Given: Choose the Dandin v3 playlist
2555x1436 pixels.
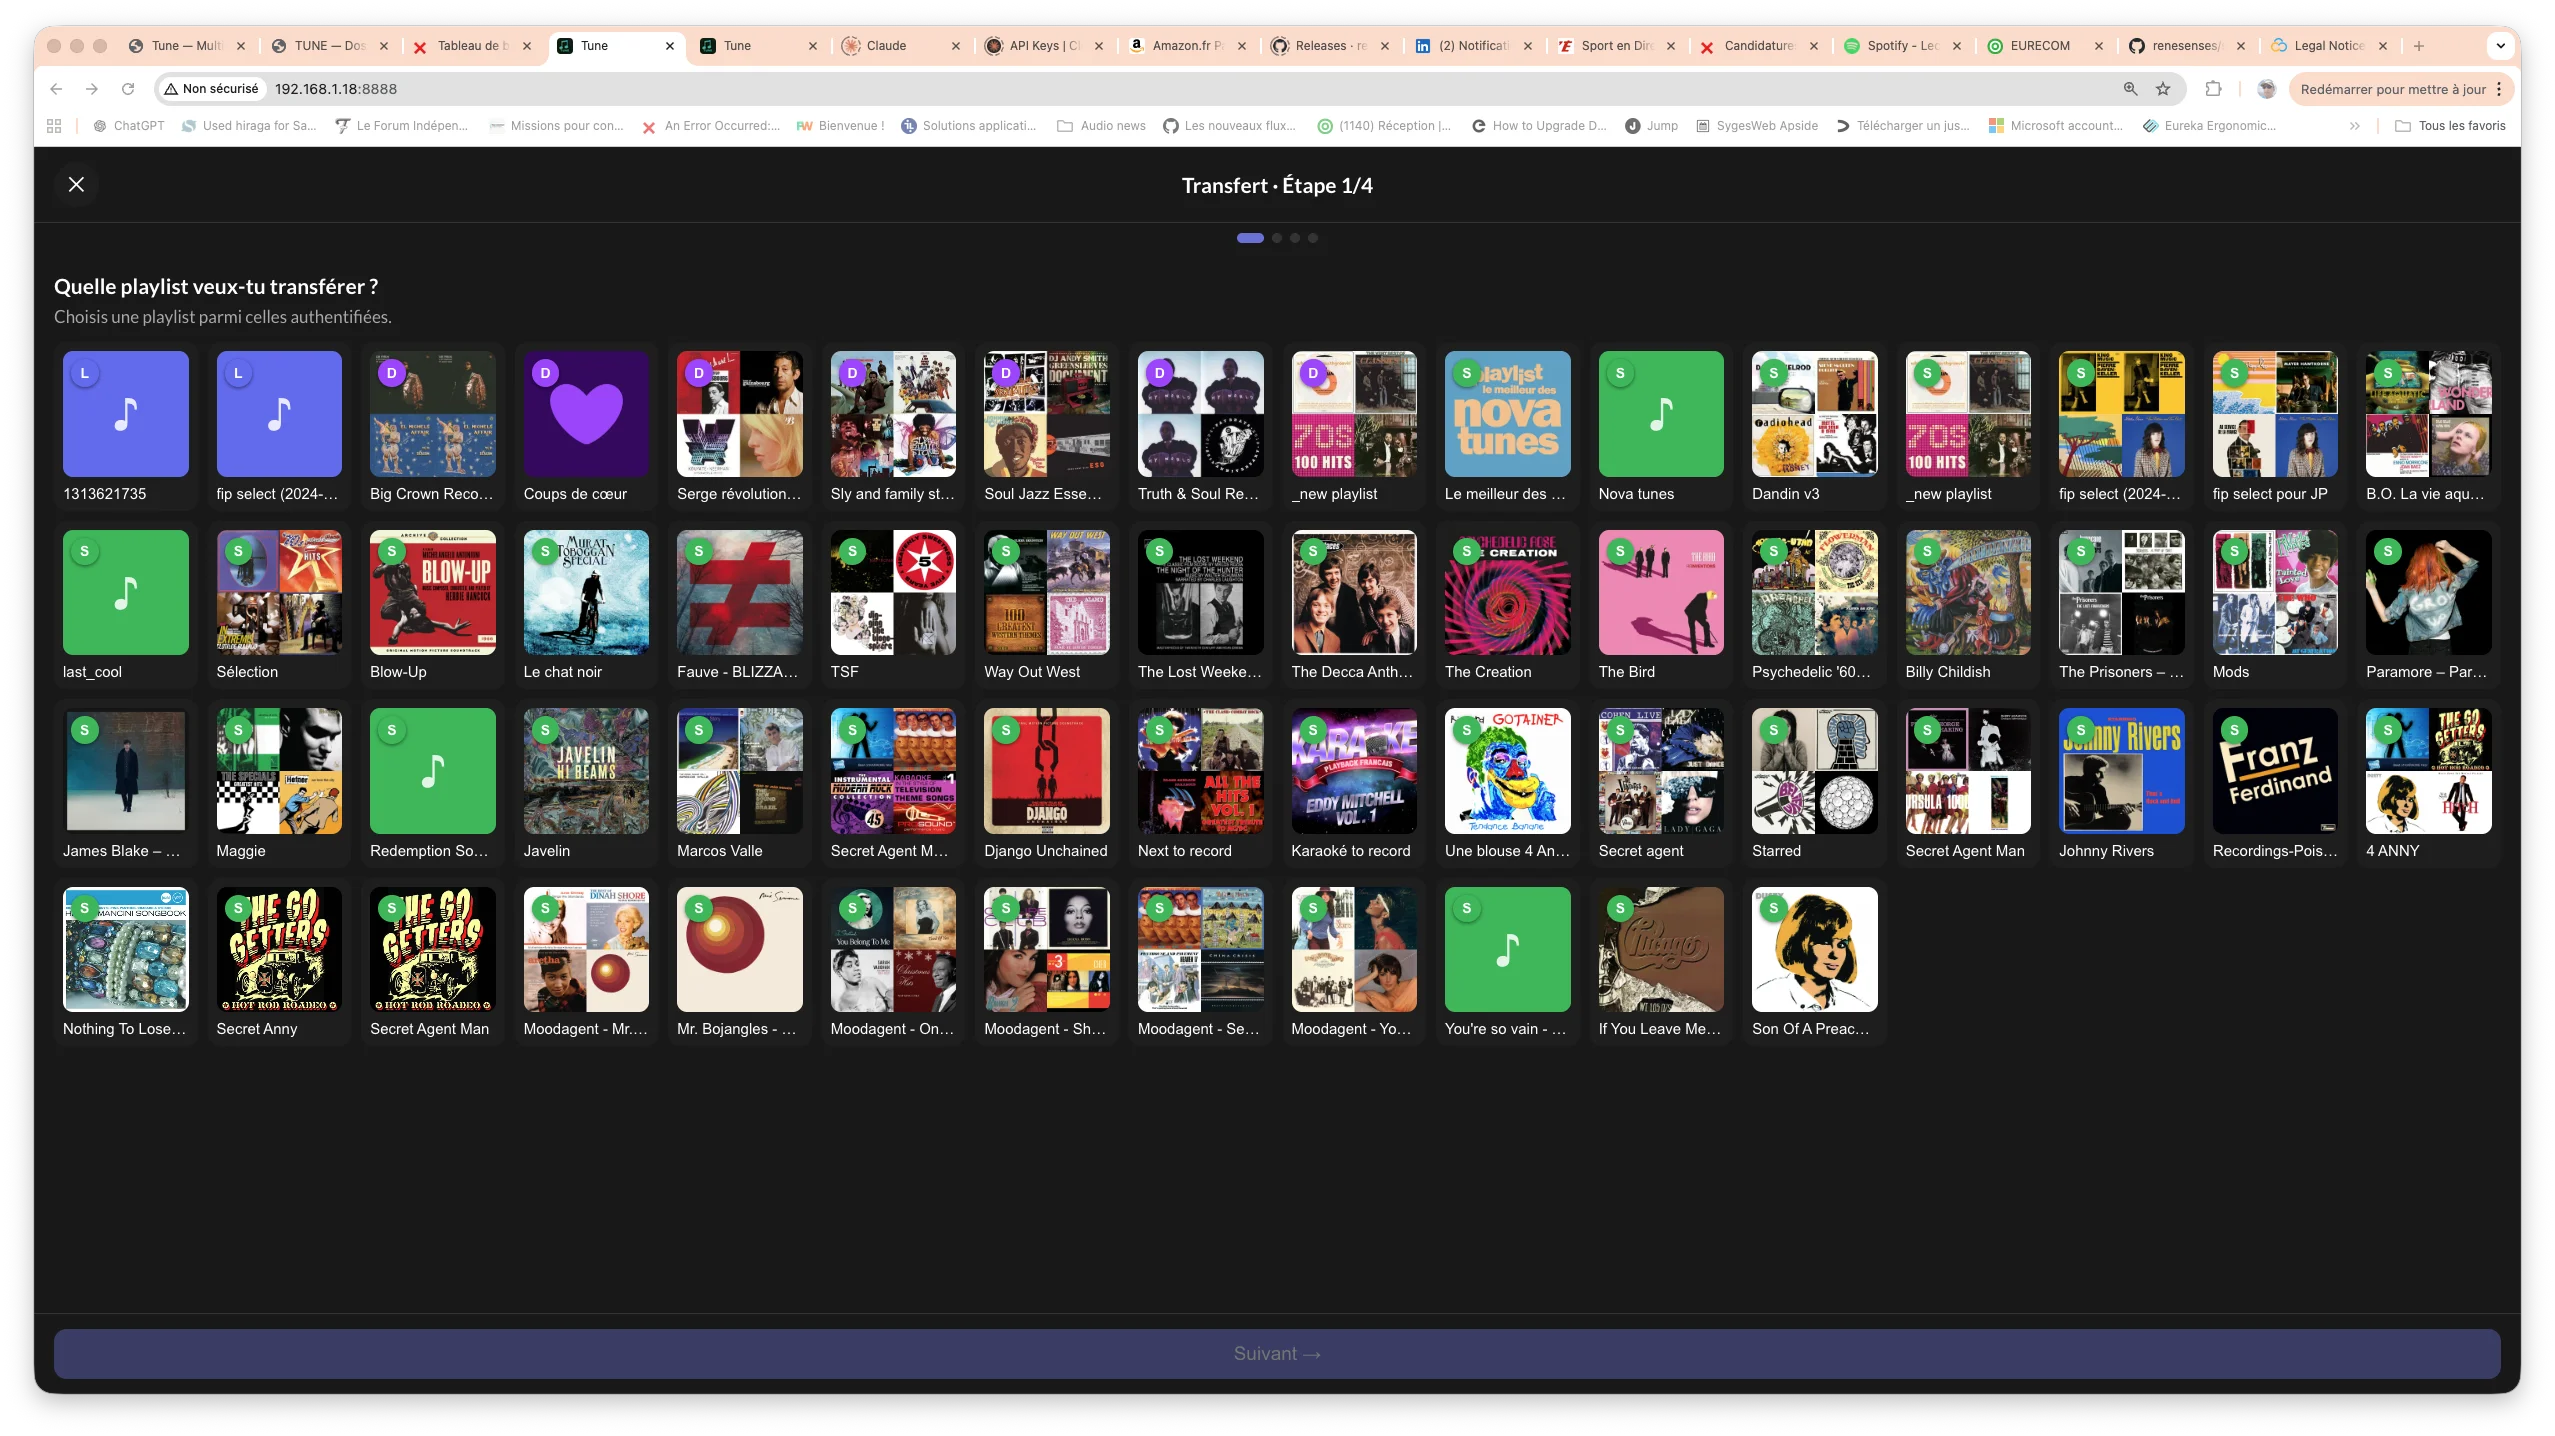Looking at the screenshot, I should click(1814, 428).
